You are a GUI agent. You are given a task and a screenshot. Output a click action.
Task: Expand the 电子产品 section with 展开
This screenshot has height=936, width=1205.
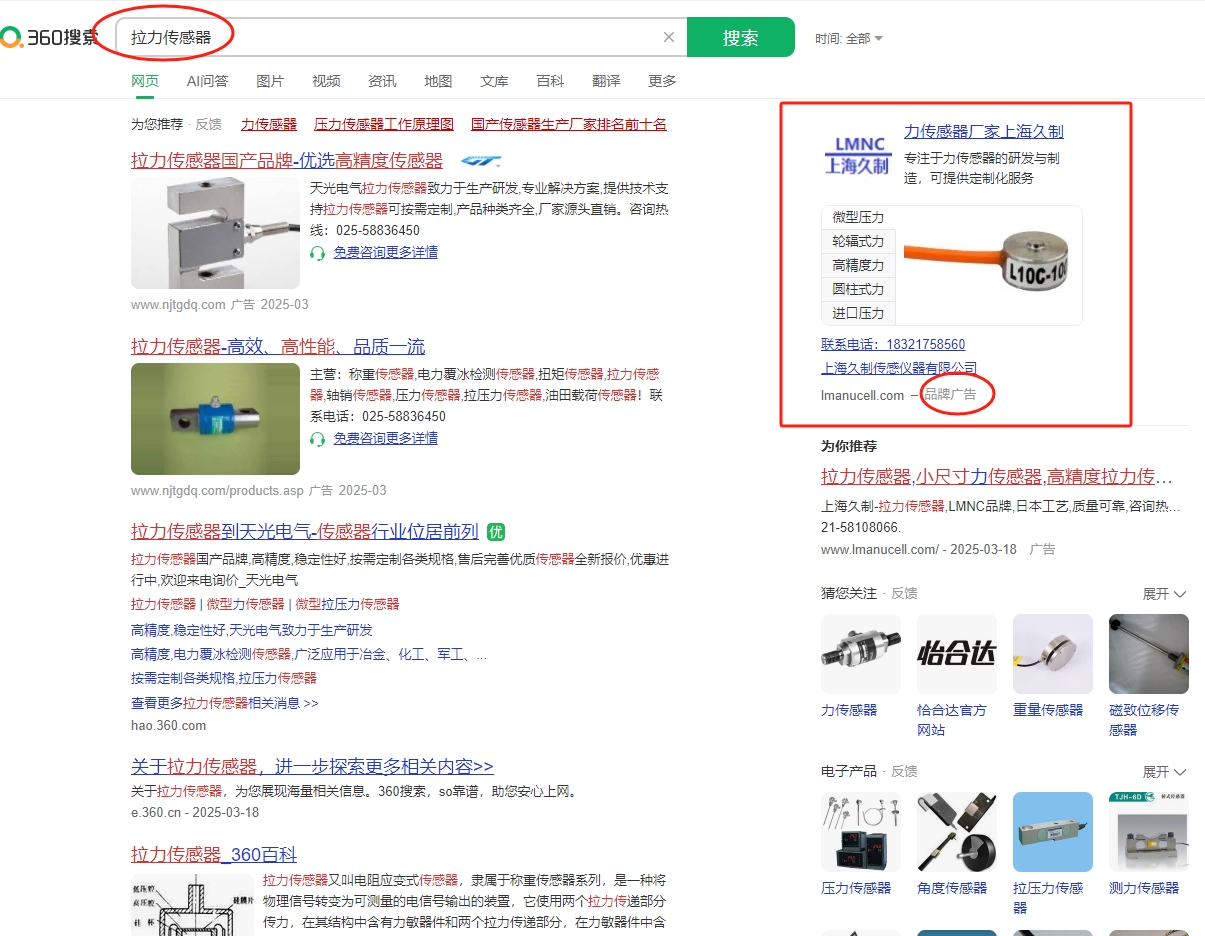1165,772
